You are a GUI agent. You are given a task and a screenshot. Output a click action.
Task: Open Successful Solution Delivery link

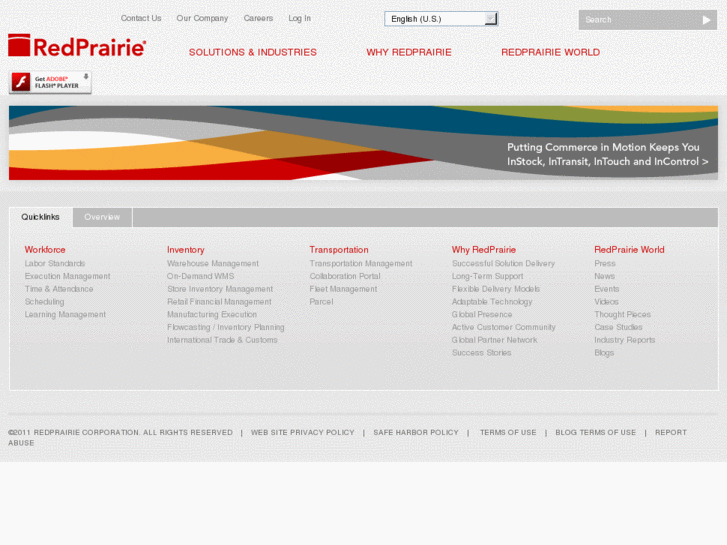pos(503,263)
